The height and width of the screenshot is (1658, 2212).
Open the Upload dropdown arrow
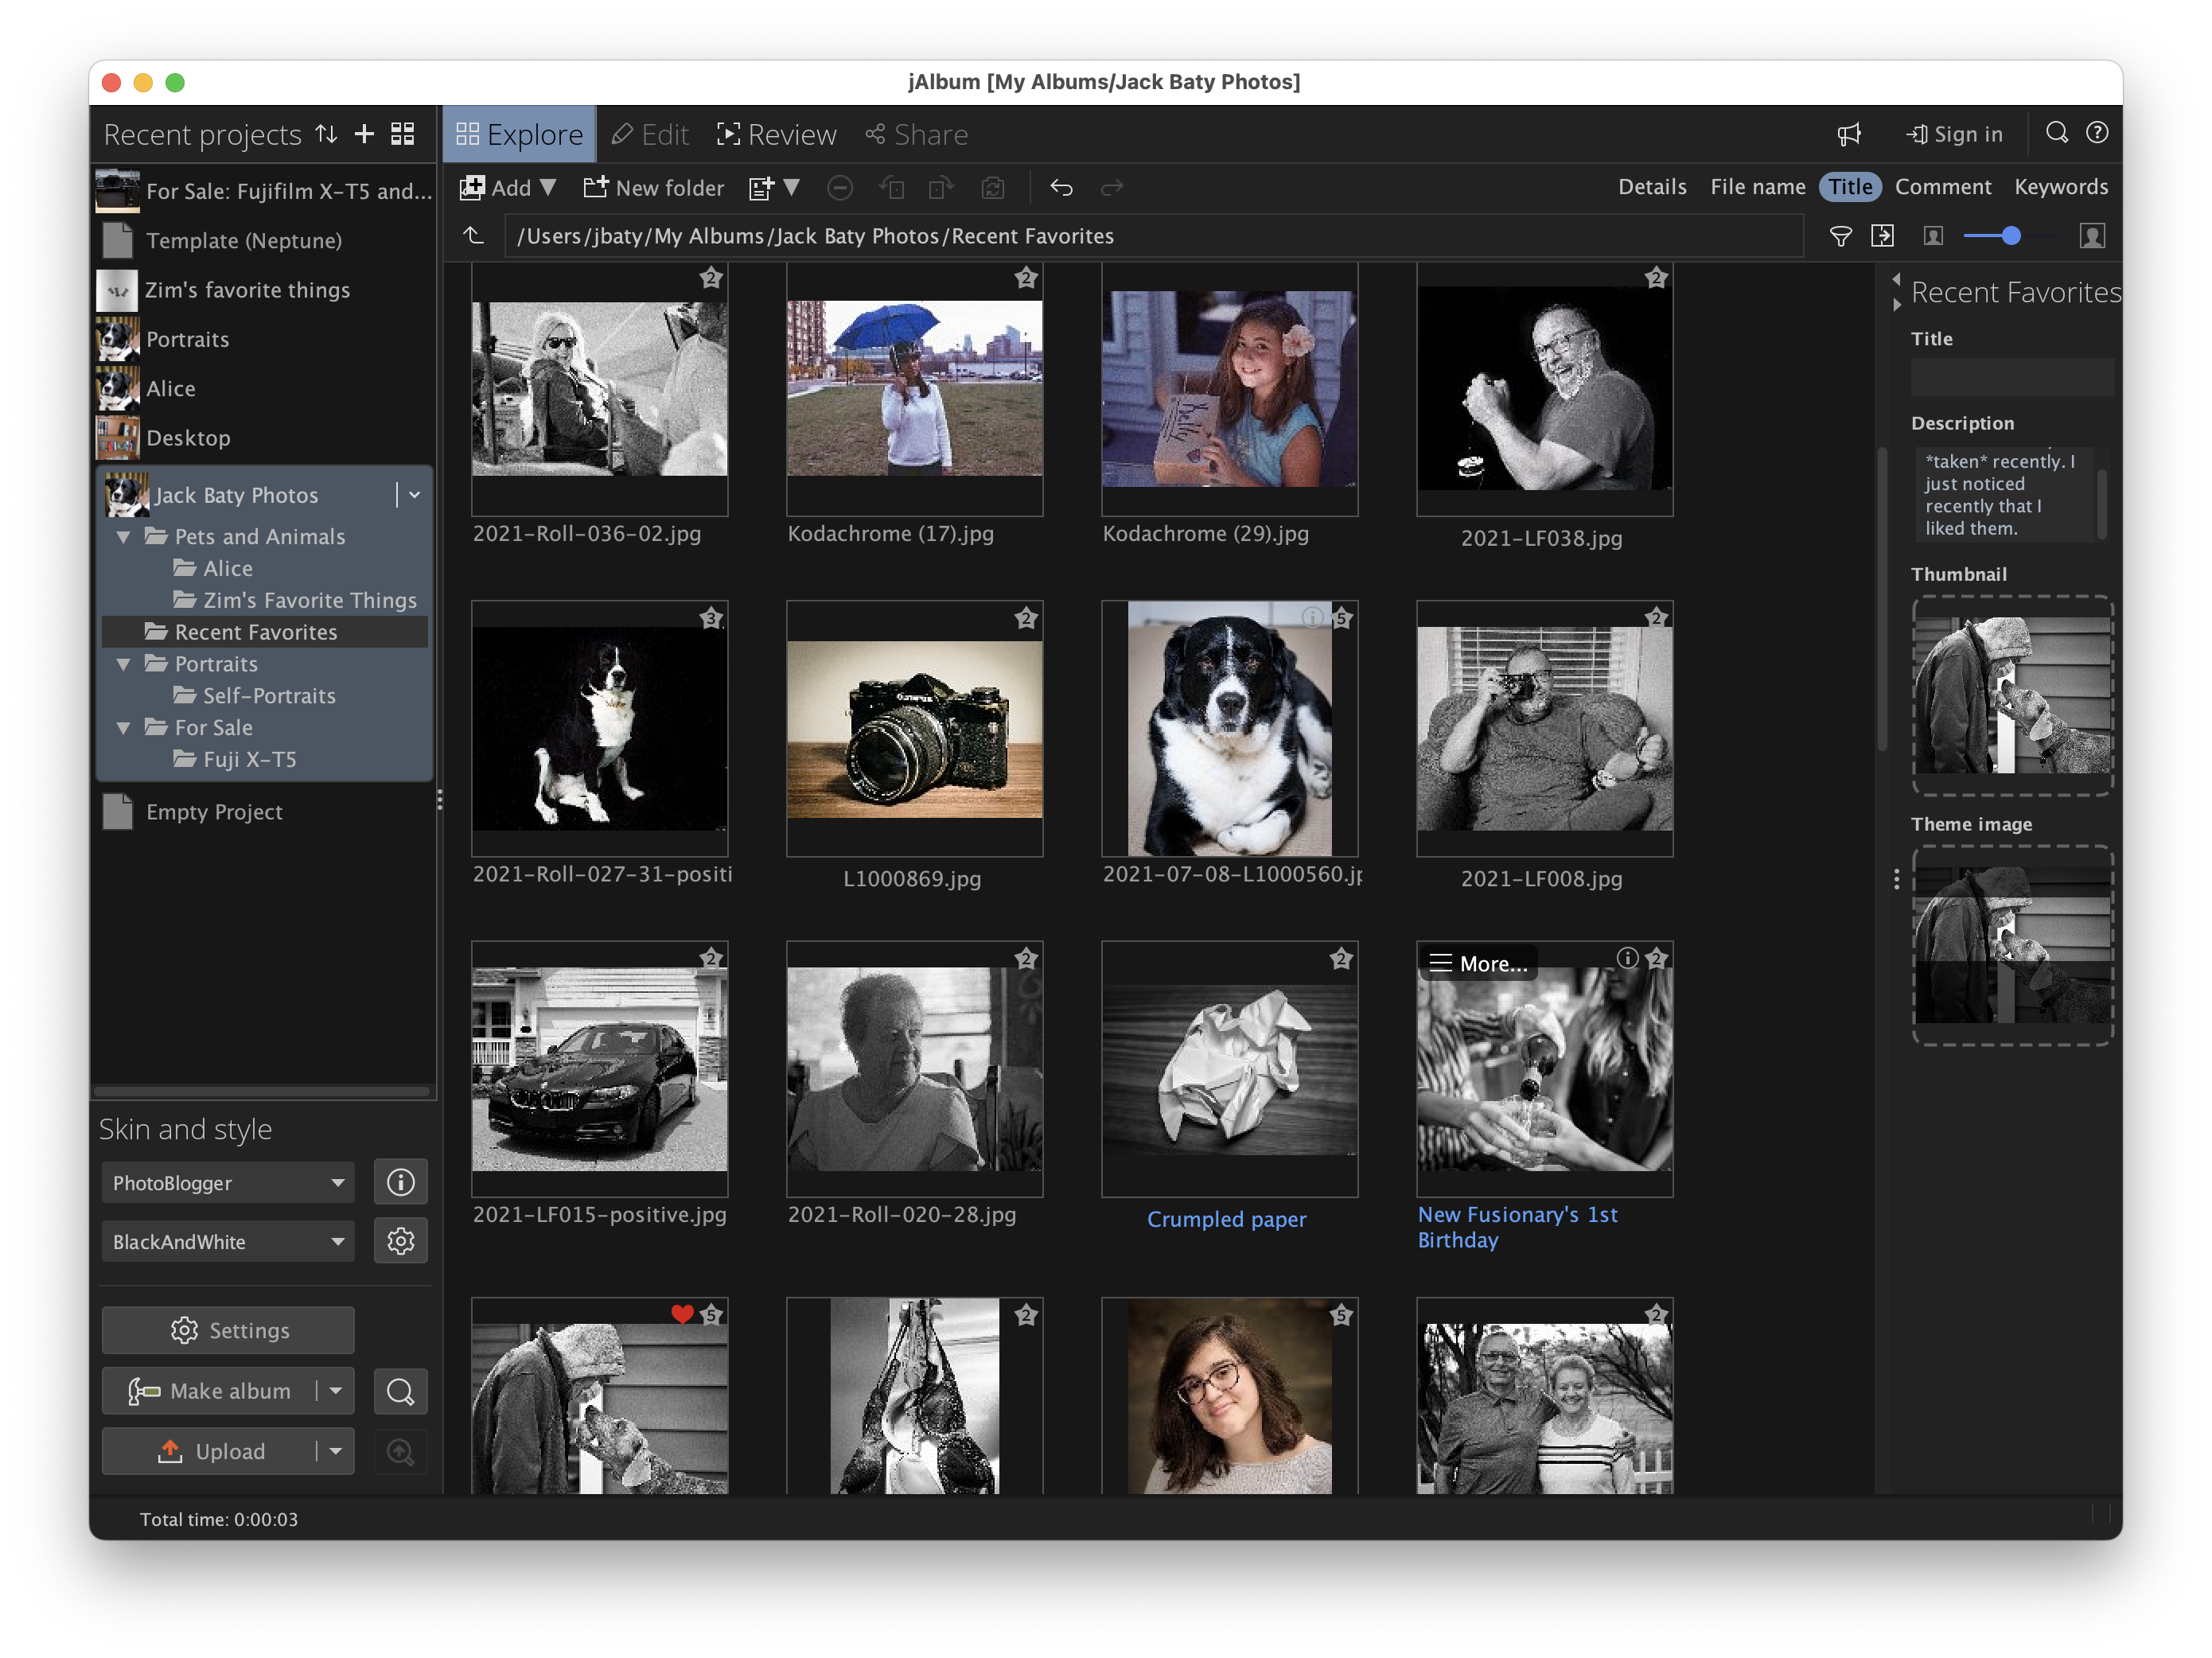click(x=336, y=1451)
